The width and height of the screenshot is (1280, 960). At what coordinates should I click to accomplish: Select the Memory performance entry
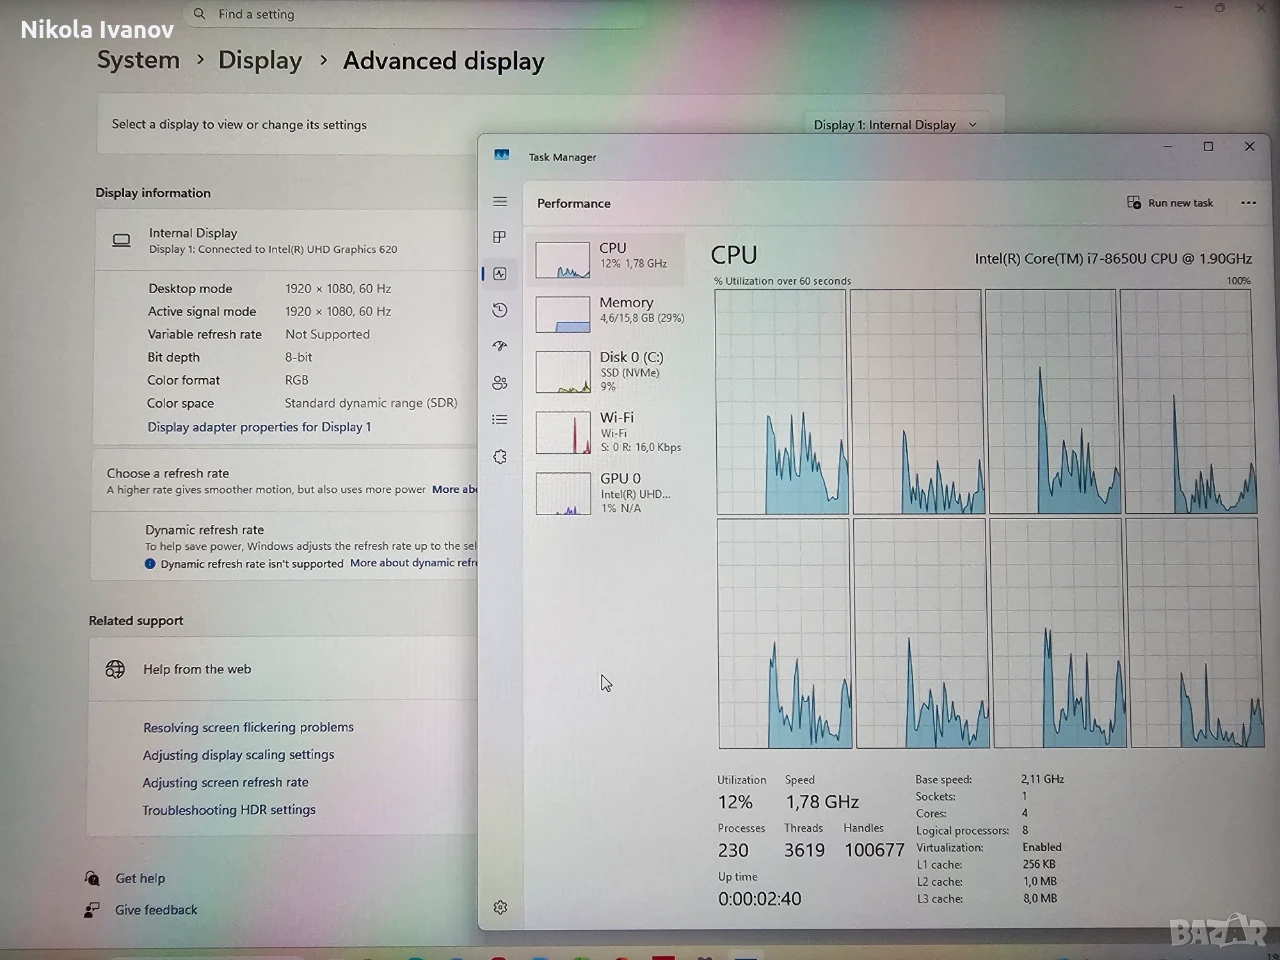[x=608, y=313]
